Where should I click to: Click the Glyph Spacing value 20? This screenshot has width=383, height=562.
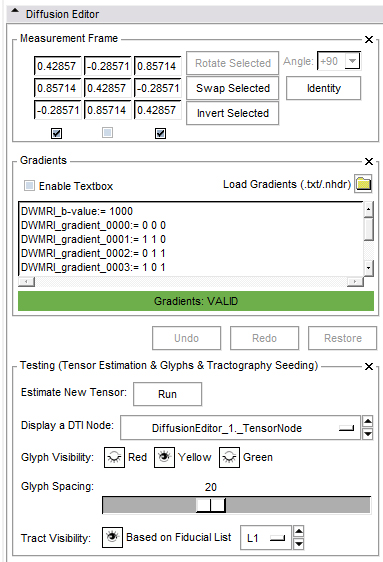(x=211, y=487)
